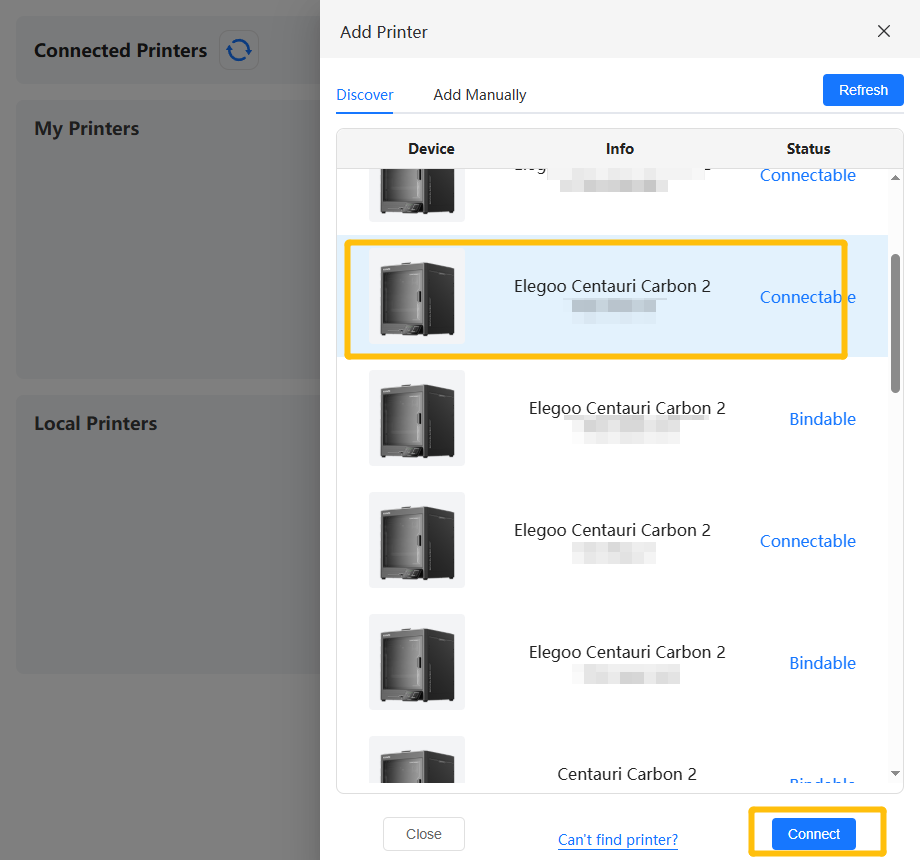
Task: Click the blue Connect button
Action: (x=813, y=834)
